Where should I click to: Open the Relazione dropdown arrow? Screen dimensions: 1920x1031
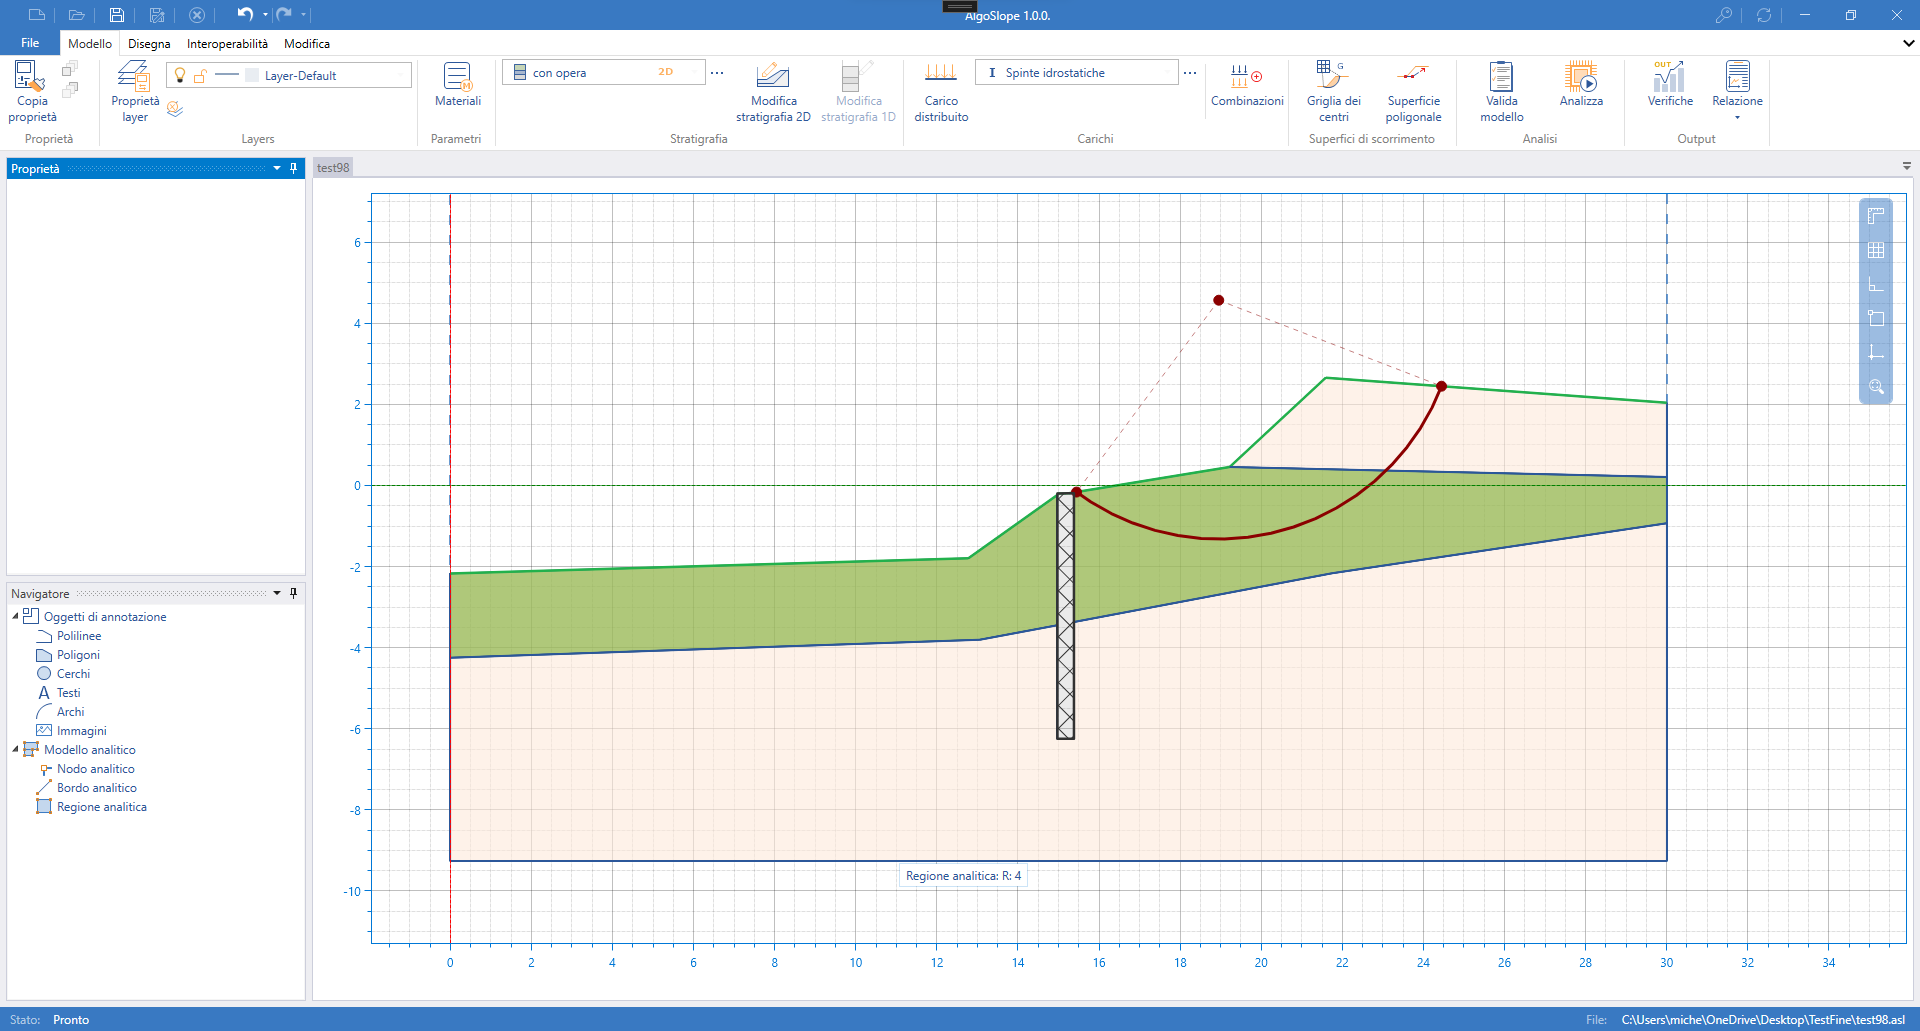pyautogui.click(x=1737, y=118)
